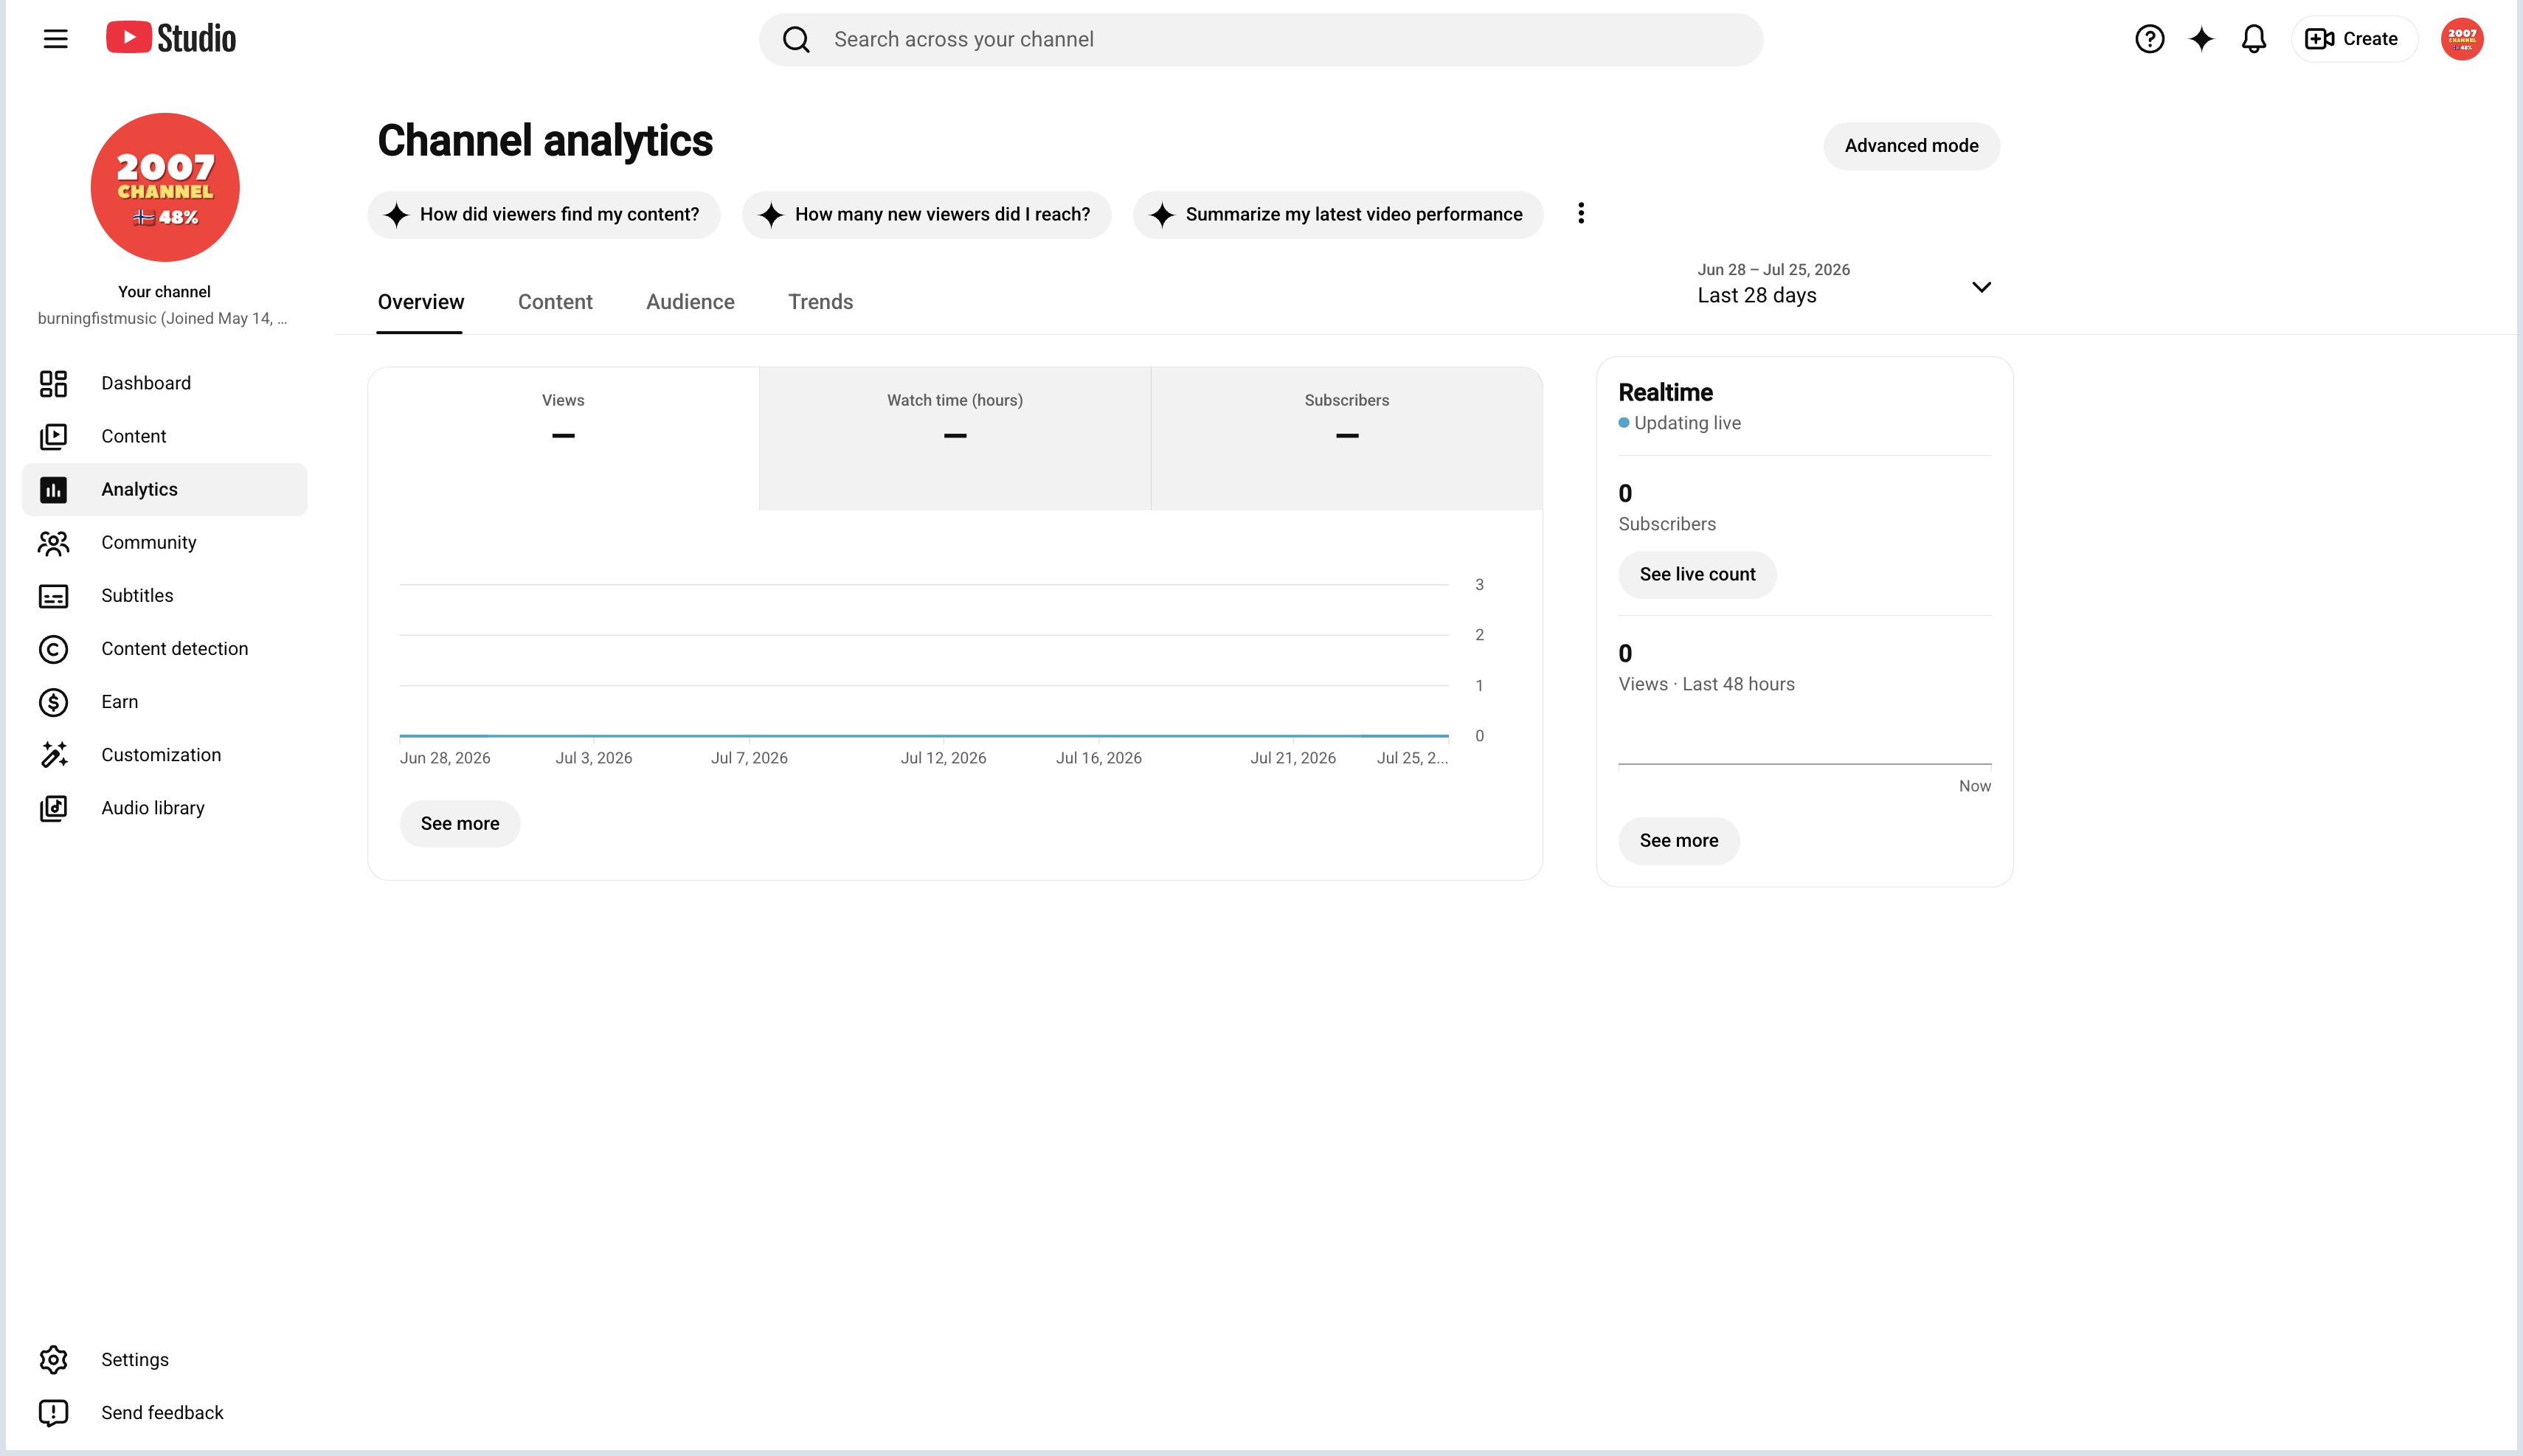This screenshot has width=2523, height=1456.
Task: Open more suggestions three-dot menu
Action: pos(1580,213)
